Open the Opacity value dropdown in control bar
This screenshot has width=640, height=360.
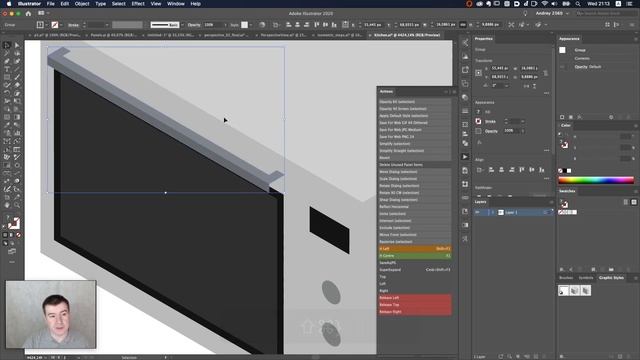225,25
